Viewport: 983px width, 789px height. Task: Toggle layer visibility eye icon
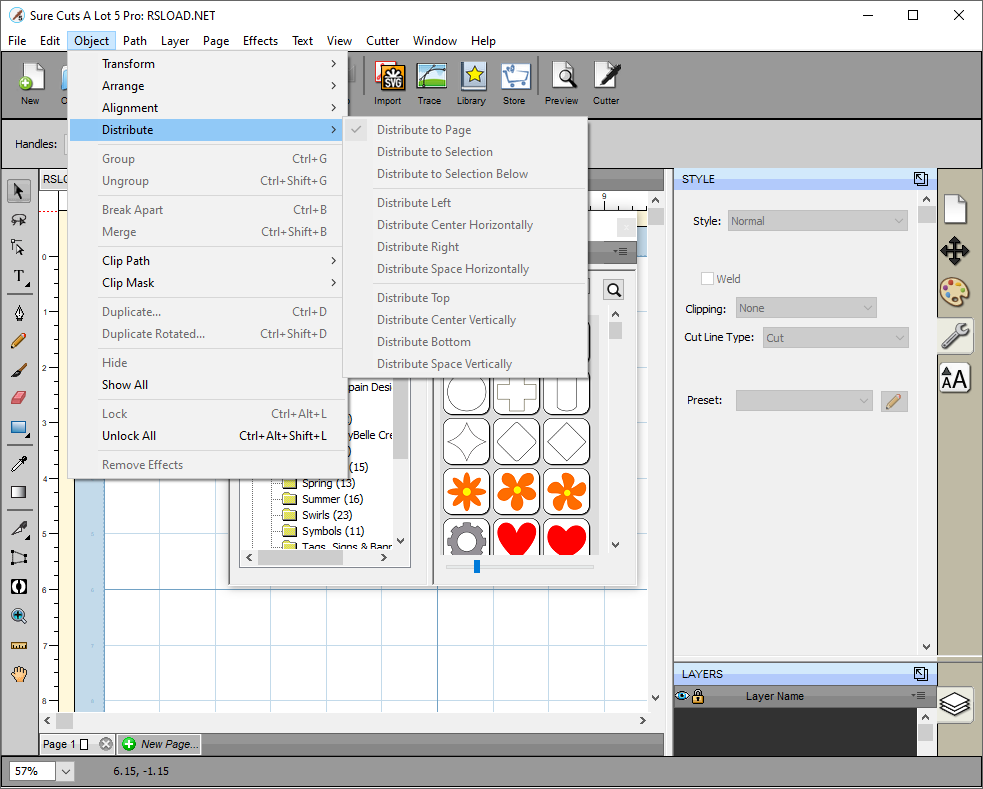pos(682,696)
